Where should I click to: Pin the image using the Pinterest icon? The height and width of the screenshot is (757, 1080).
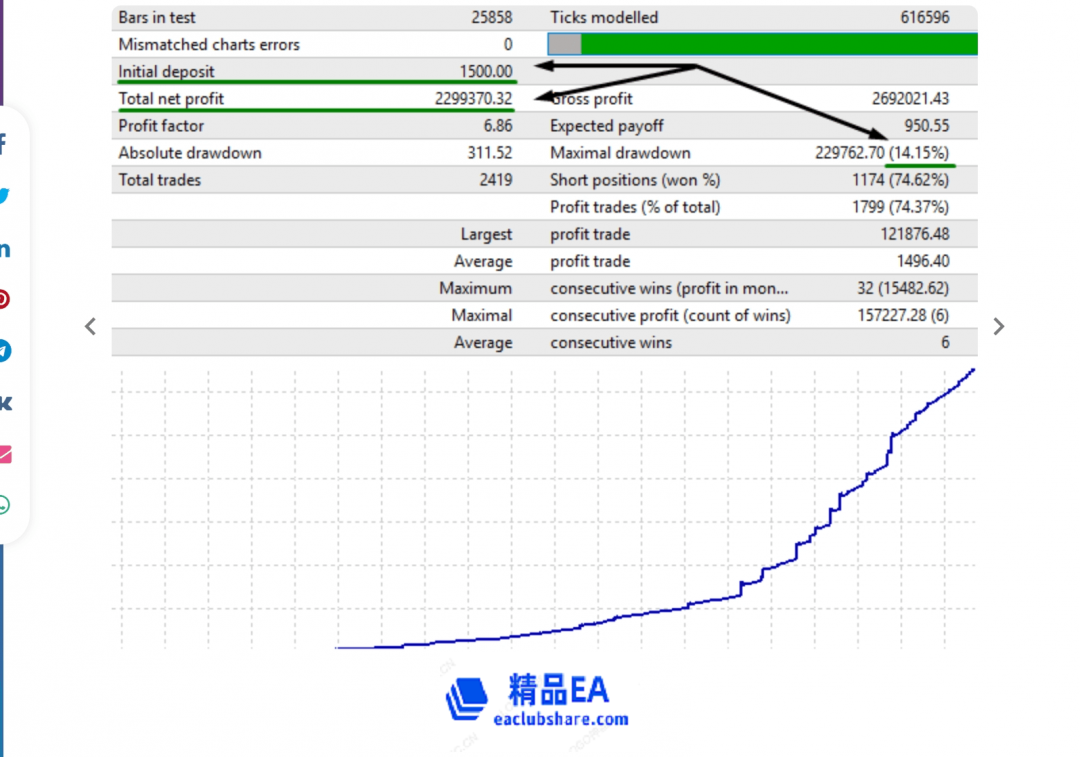5,299
